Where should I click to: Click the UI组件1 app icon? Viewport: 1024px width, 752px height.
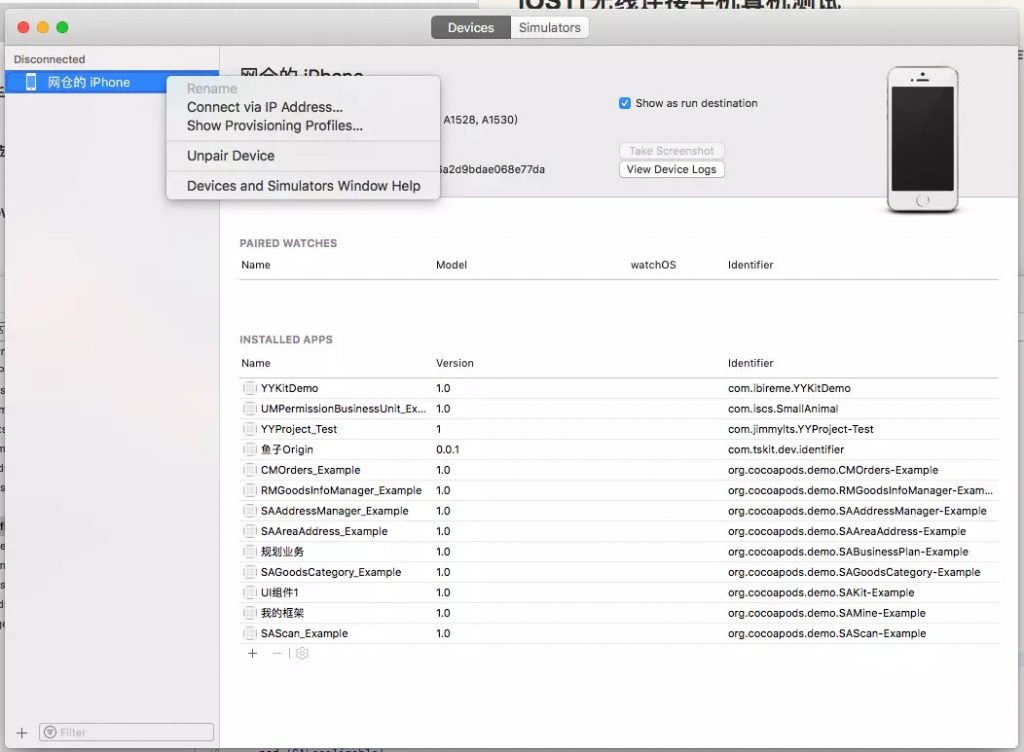(249, 593)
